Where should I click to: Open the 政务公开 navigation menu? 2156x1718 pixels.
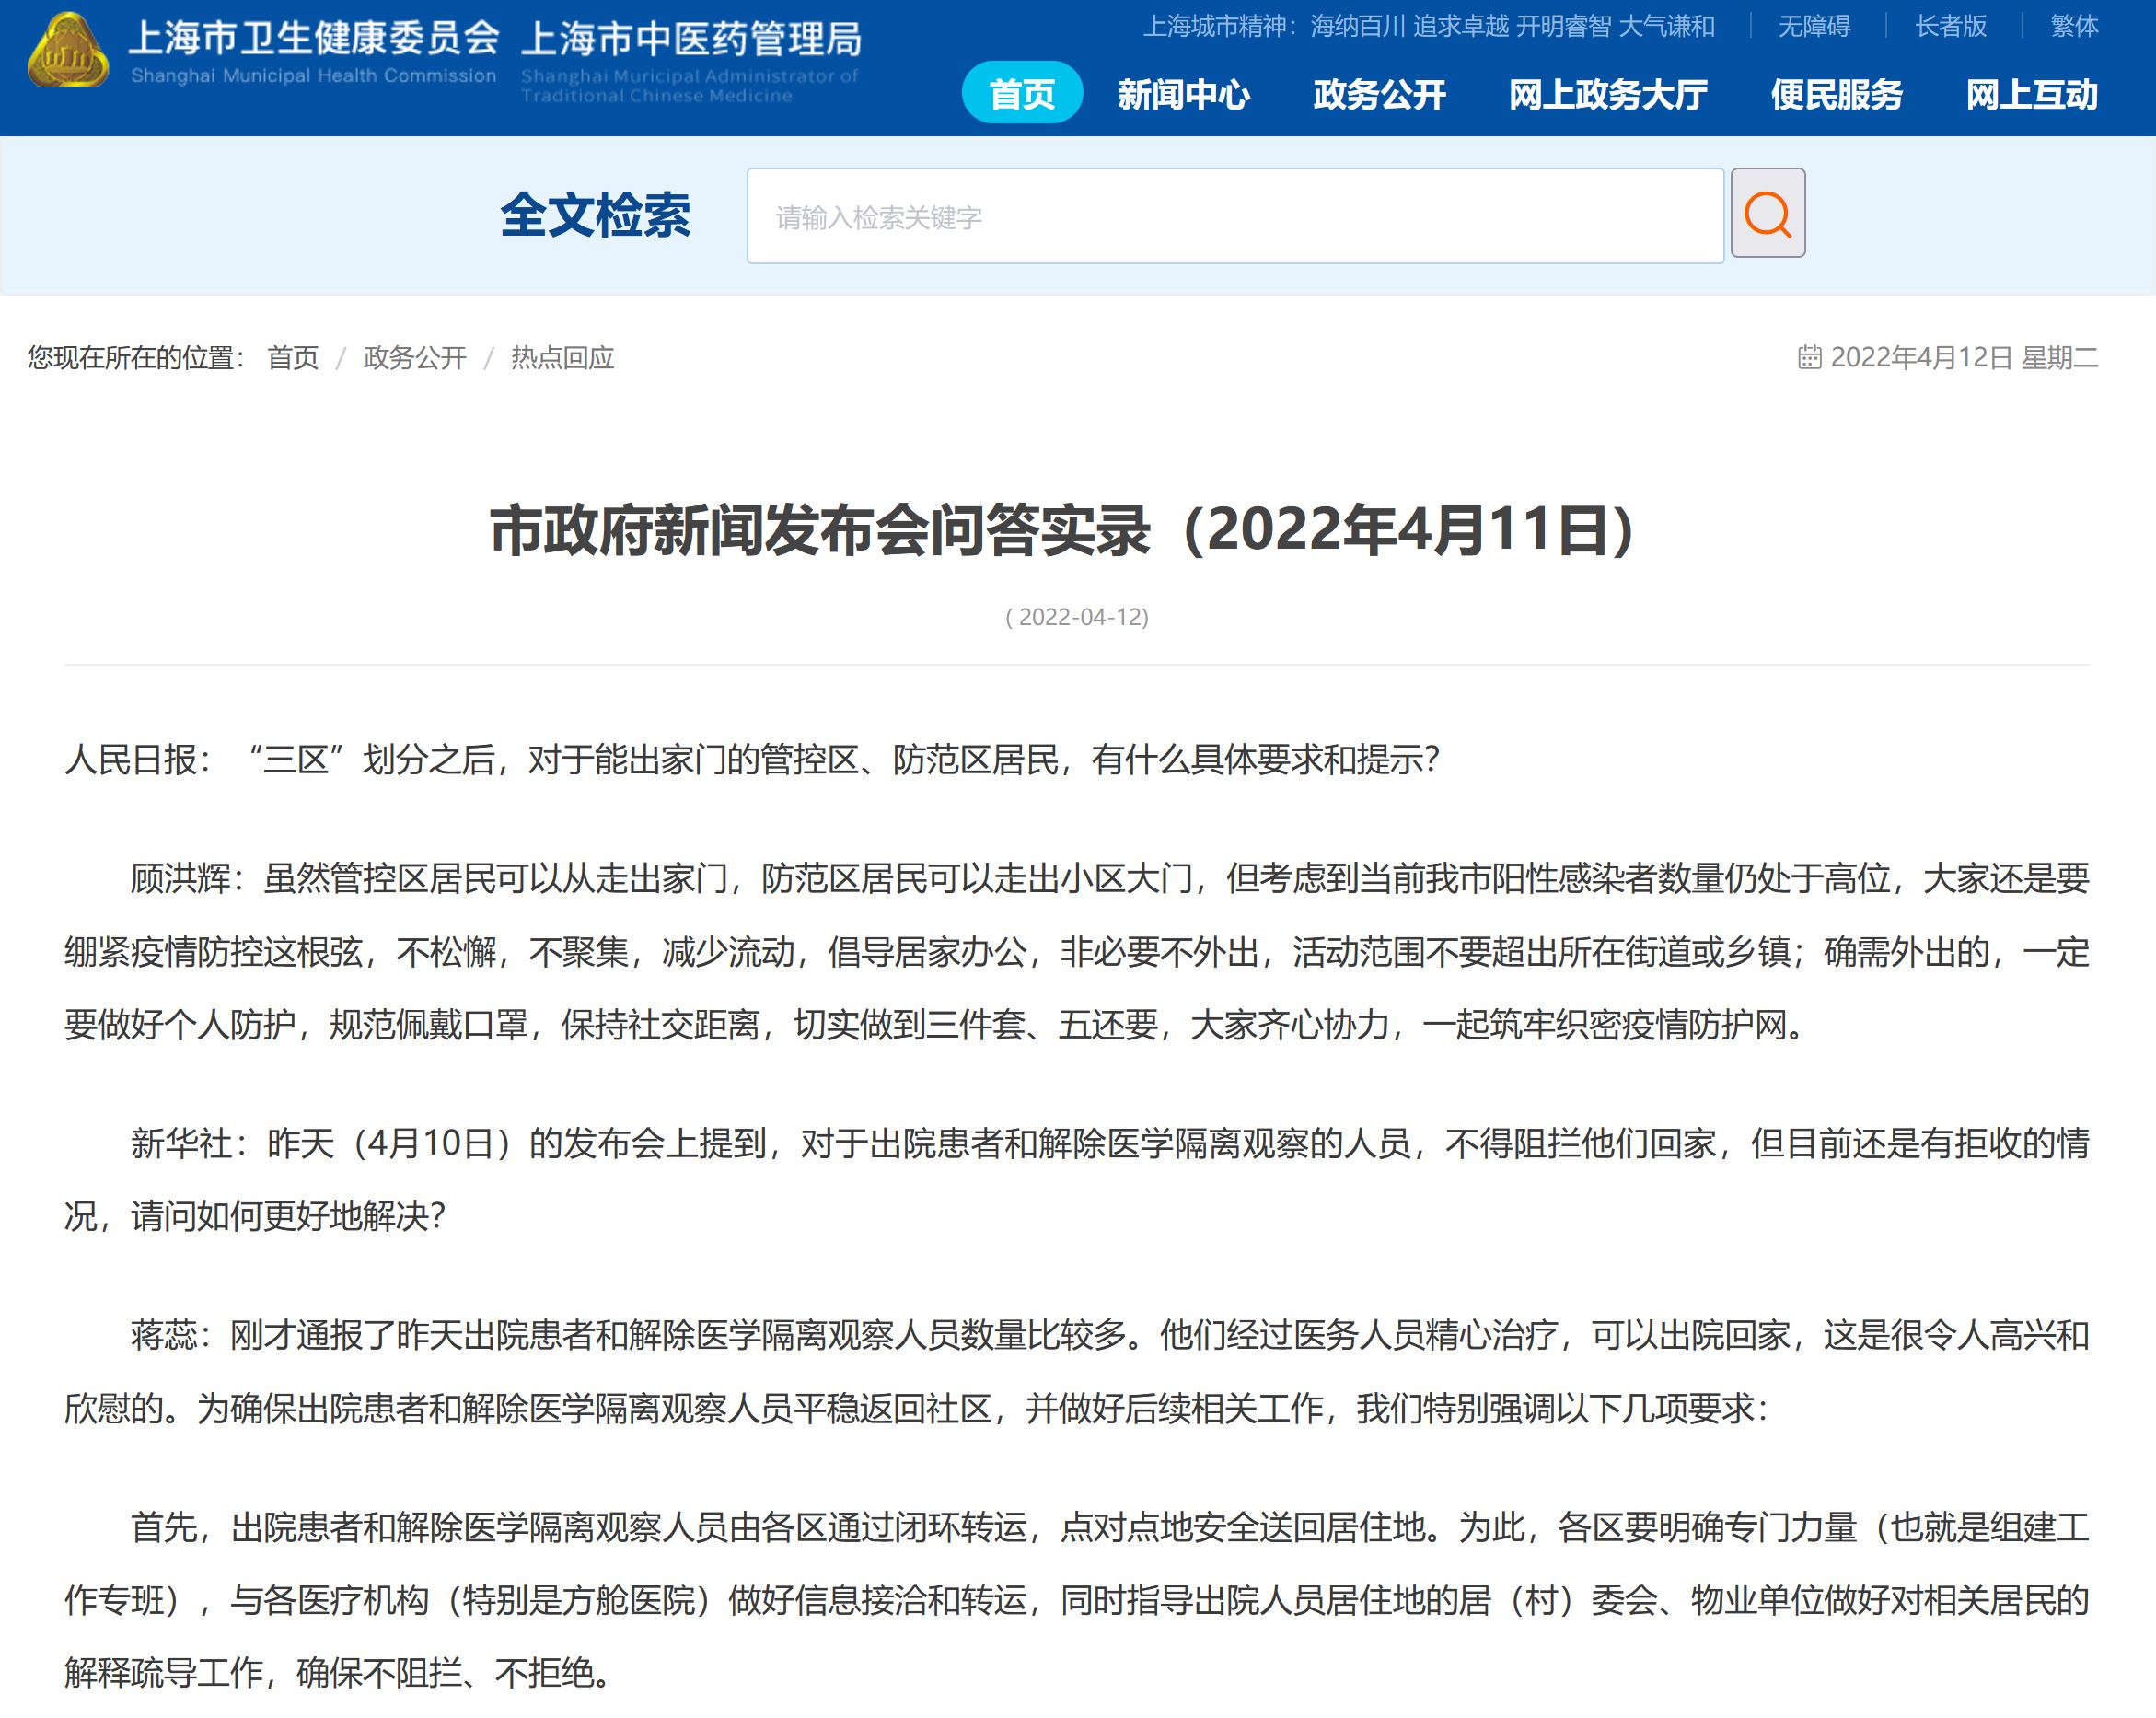coord(1378,94)
